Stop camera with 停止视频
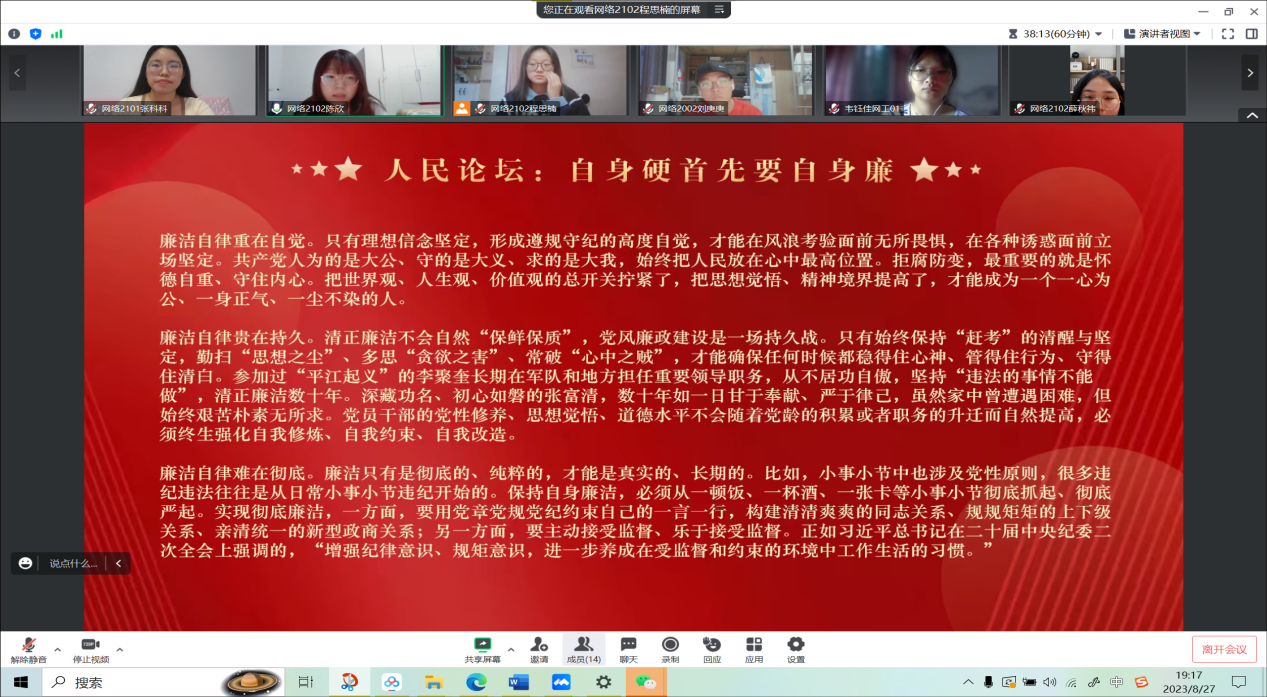The width and height of the screenshot is (1267, 697). 90,650
